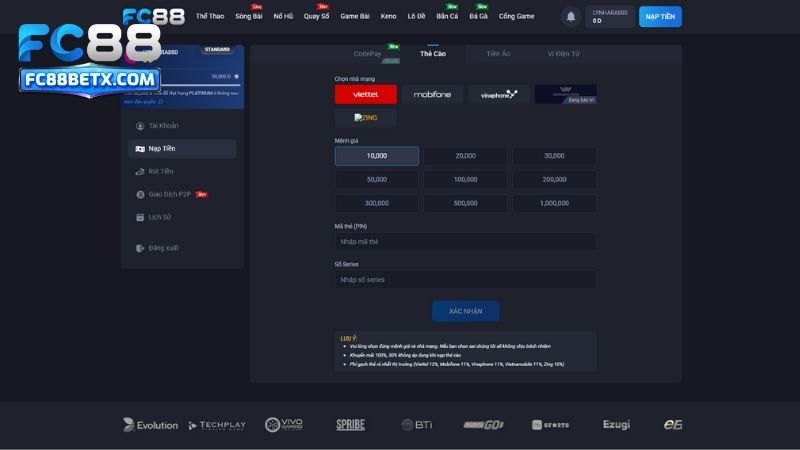This screenshot has width=800, height=450.
Task: Select the Mobifone carrier
Action: 432,94
